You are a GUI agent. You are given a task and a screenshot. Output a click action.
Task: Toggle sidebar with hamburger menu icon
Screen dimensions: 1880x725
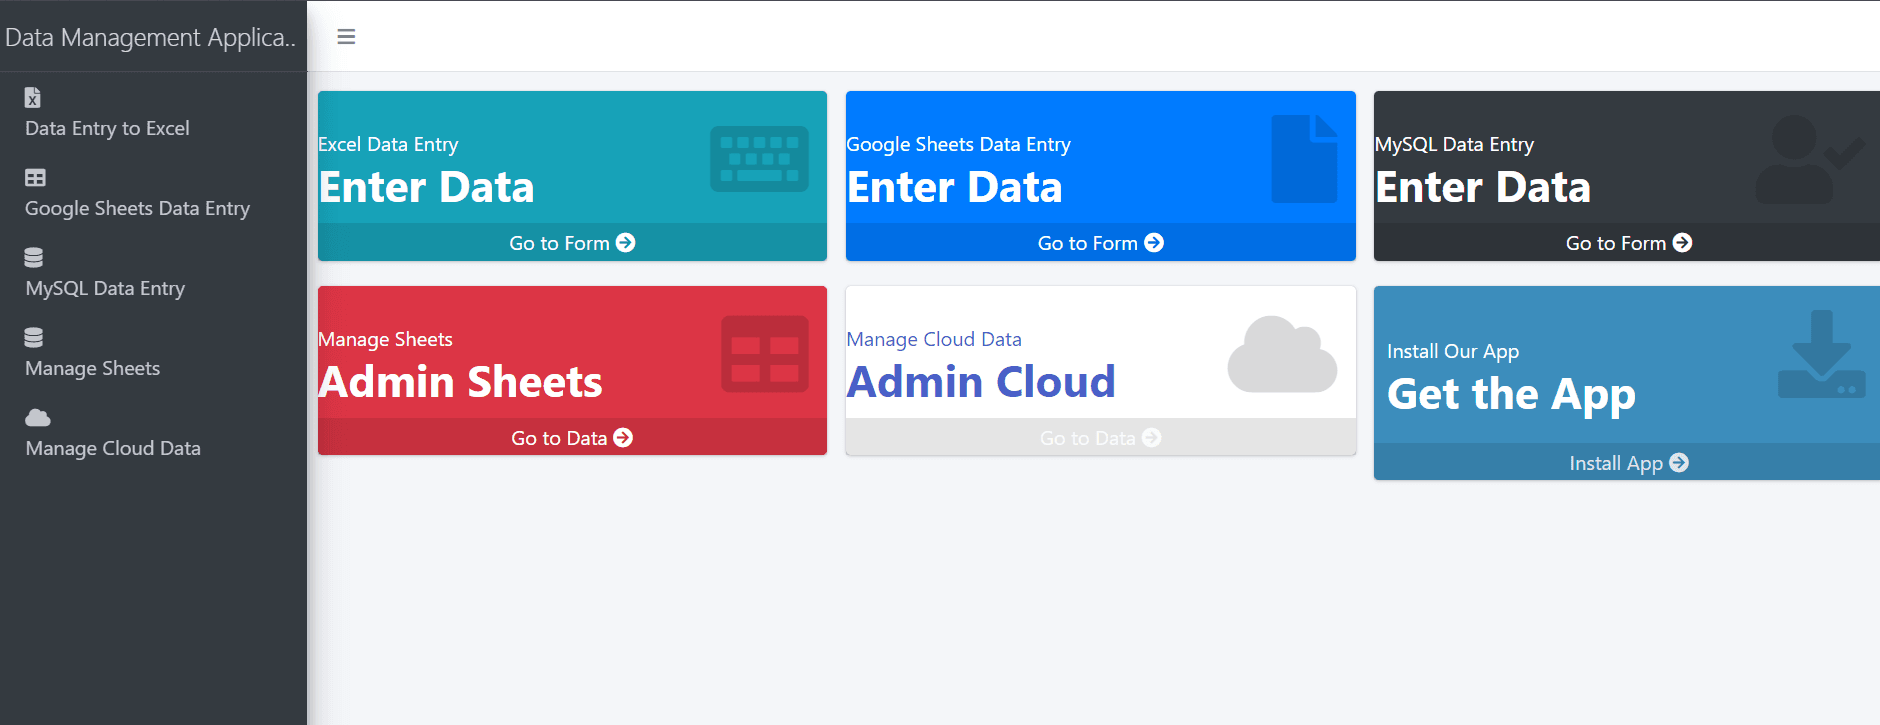pyautogui.click(x=346, y=37)
